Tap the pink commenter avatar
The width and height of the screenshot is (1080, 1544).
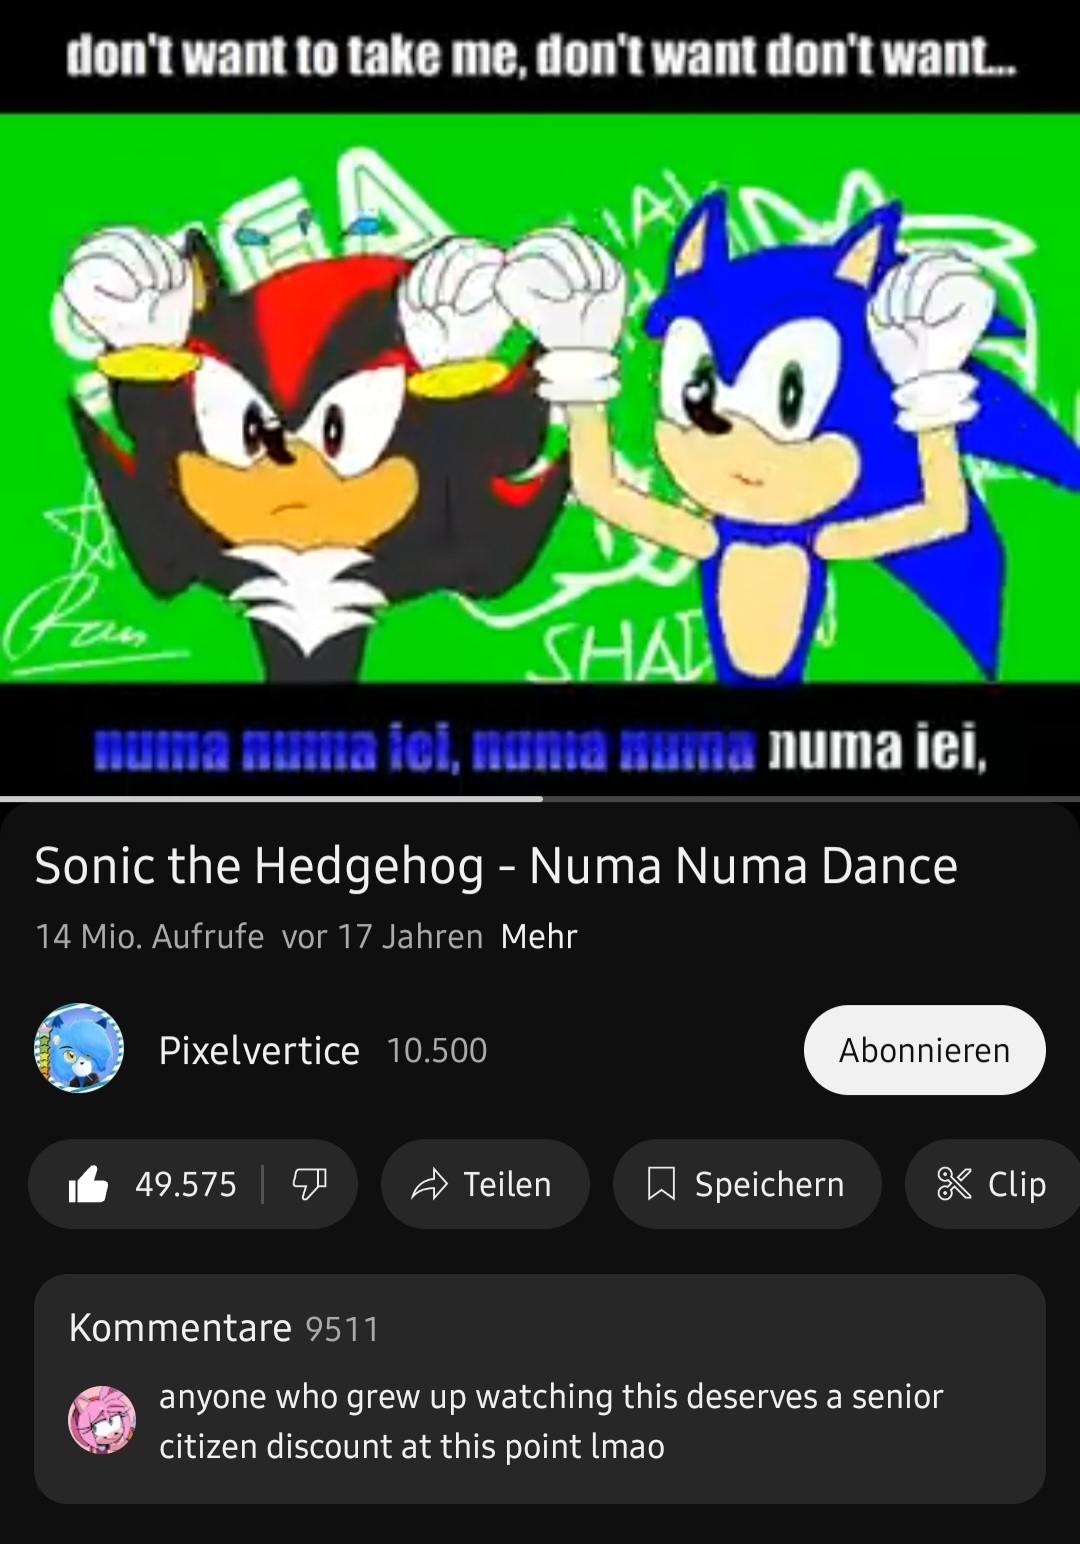[x=102, y=1420]
